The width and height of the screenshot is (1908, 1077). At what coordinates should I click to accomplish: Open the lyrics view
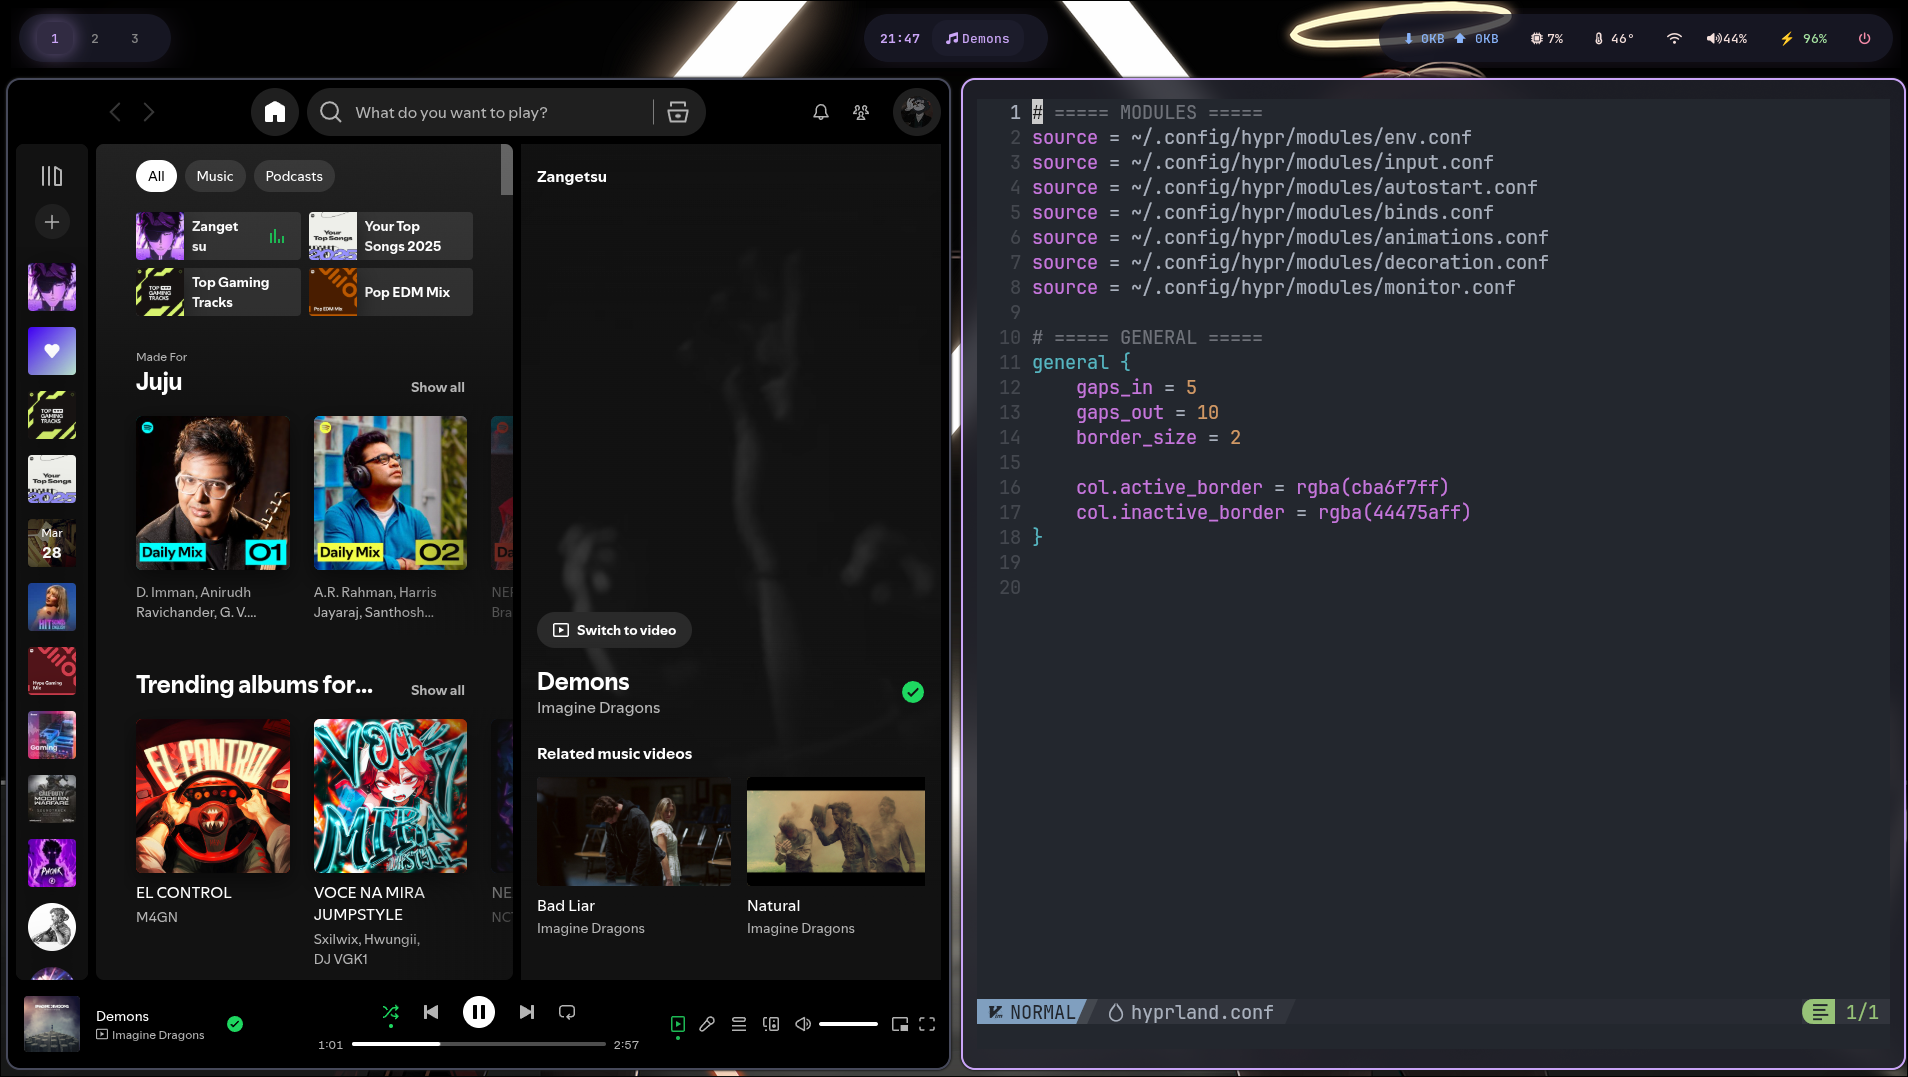[708, 1024]
